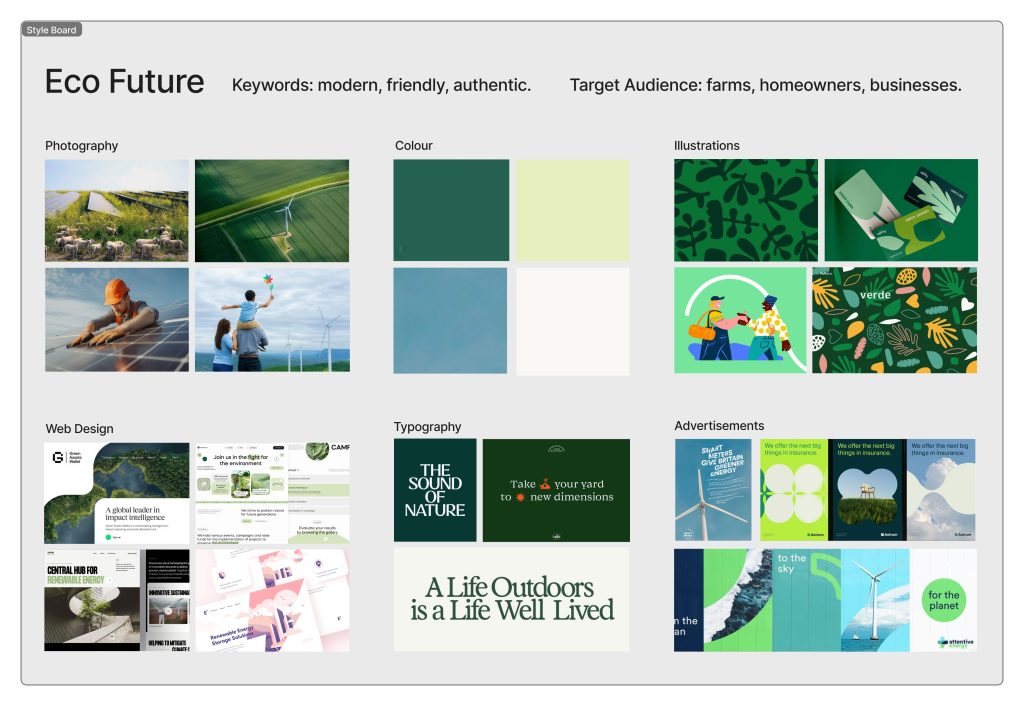Click the Smart Meters wind turbine poster
1024x706 pixels.
pos(713,490)
